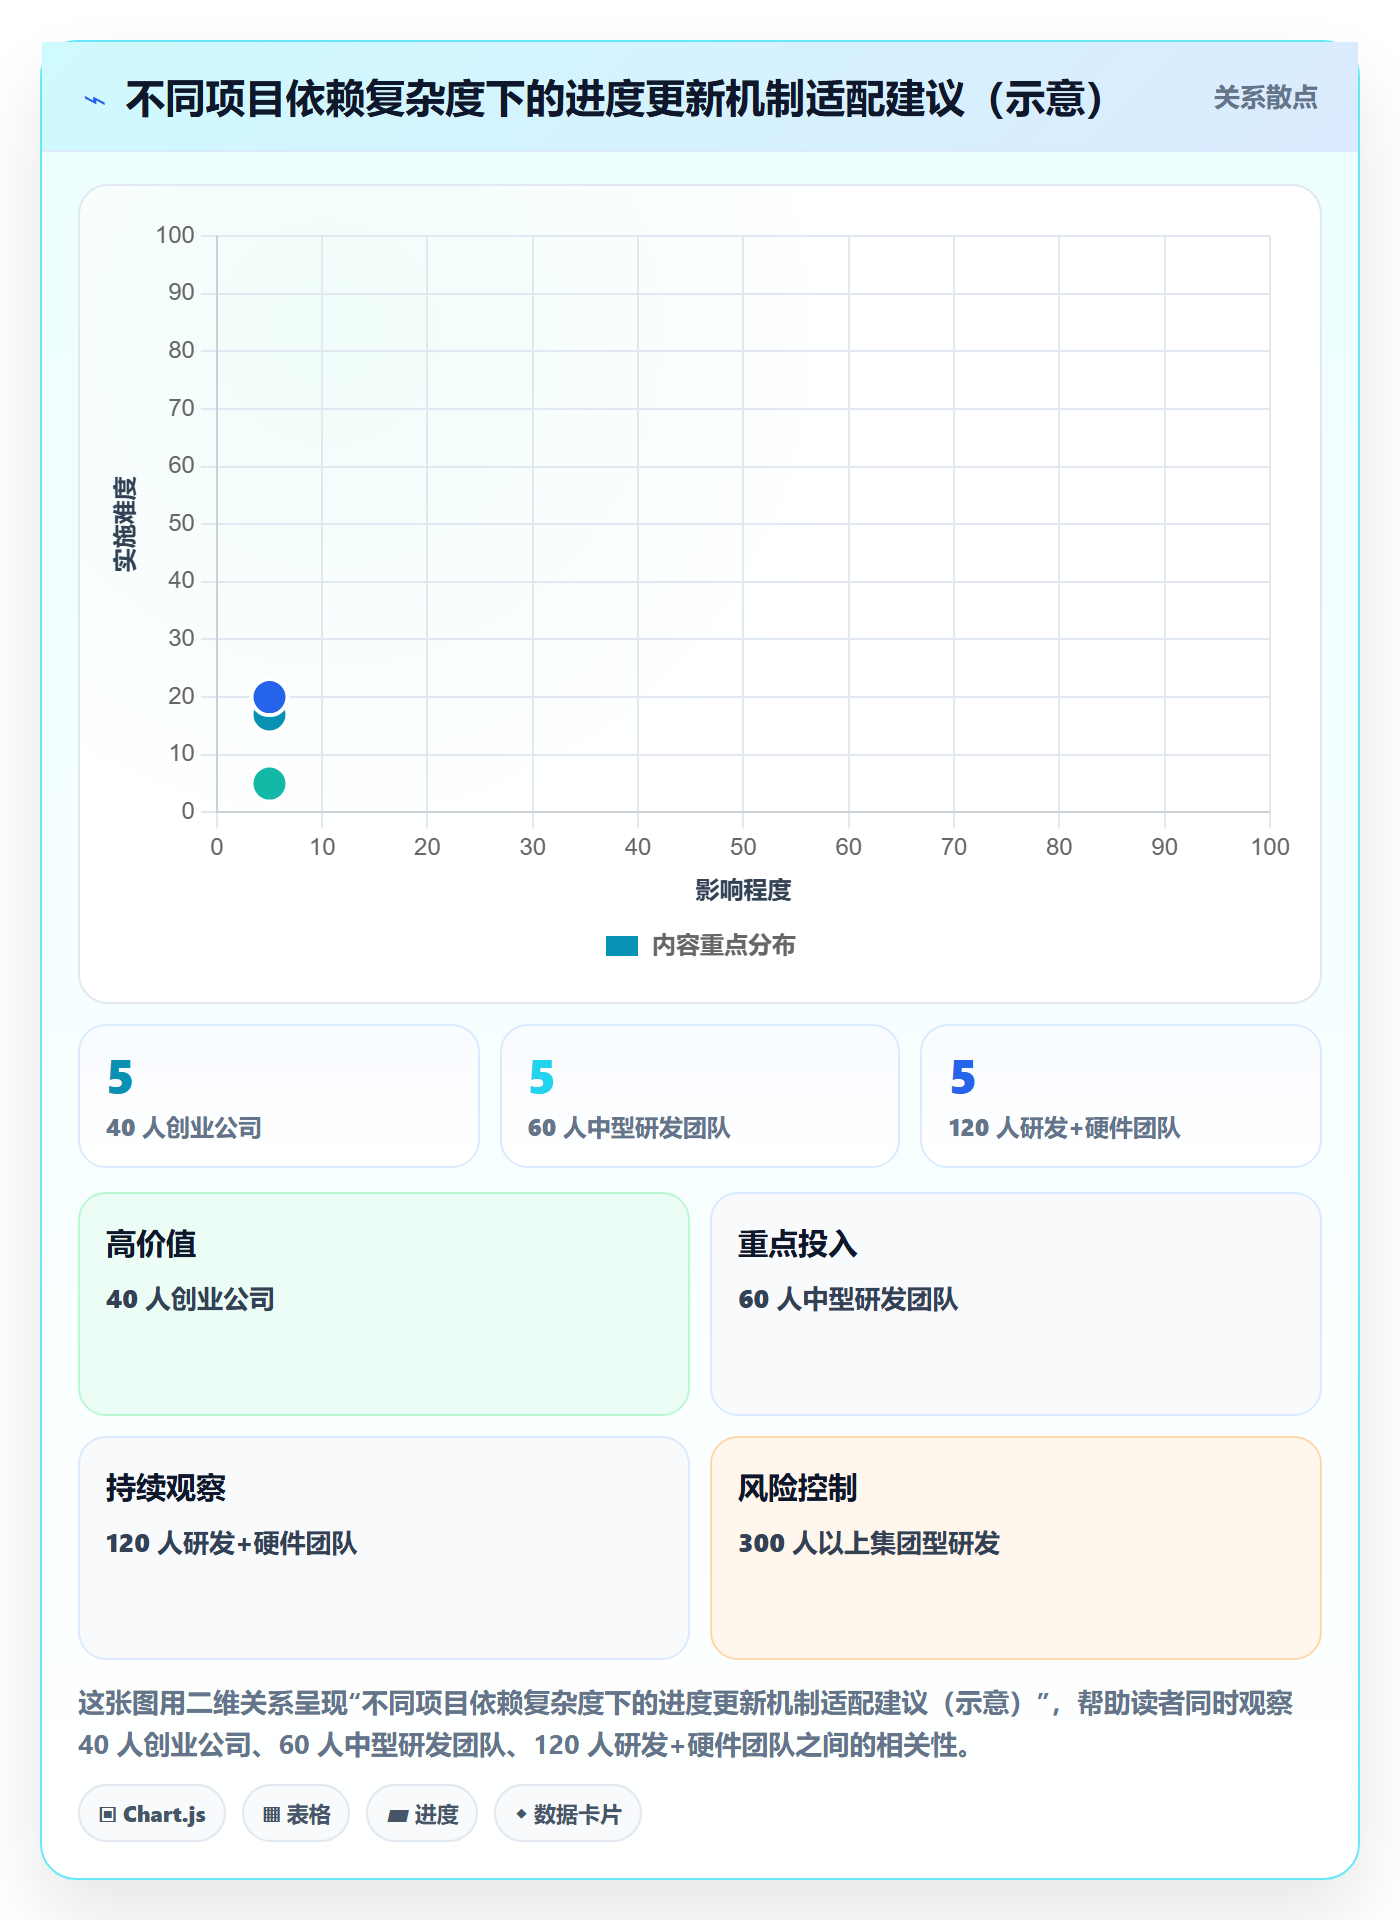Click the 内容重点分布 legend label
The height and width of the screenshot is (1920, 1400).
pyautogui.click(x=723, y=945)
